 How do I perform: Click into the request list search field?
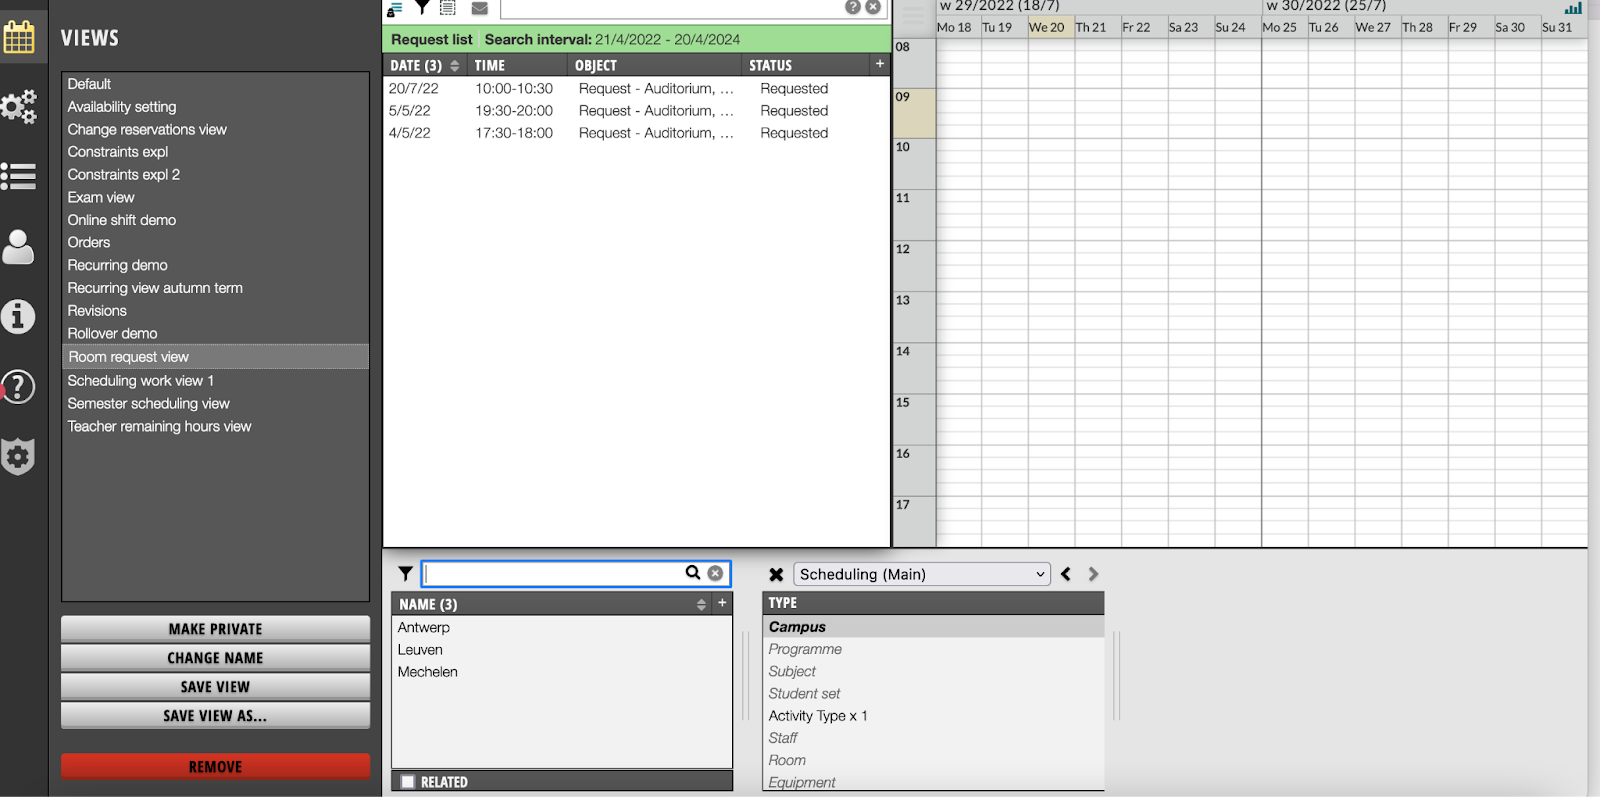coord(670,8)
